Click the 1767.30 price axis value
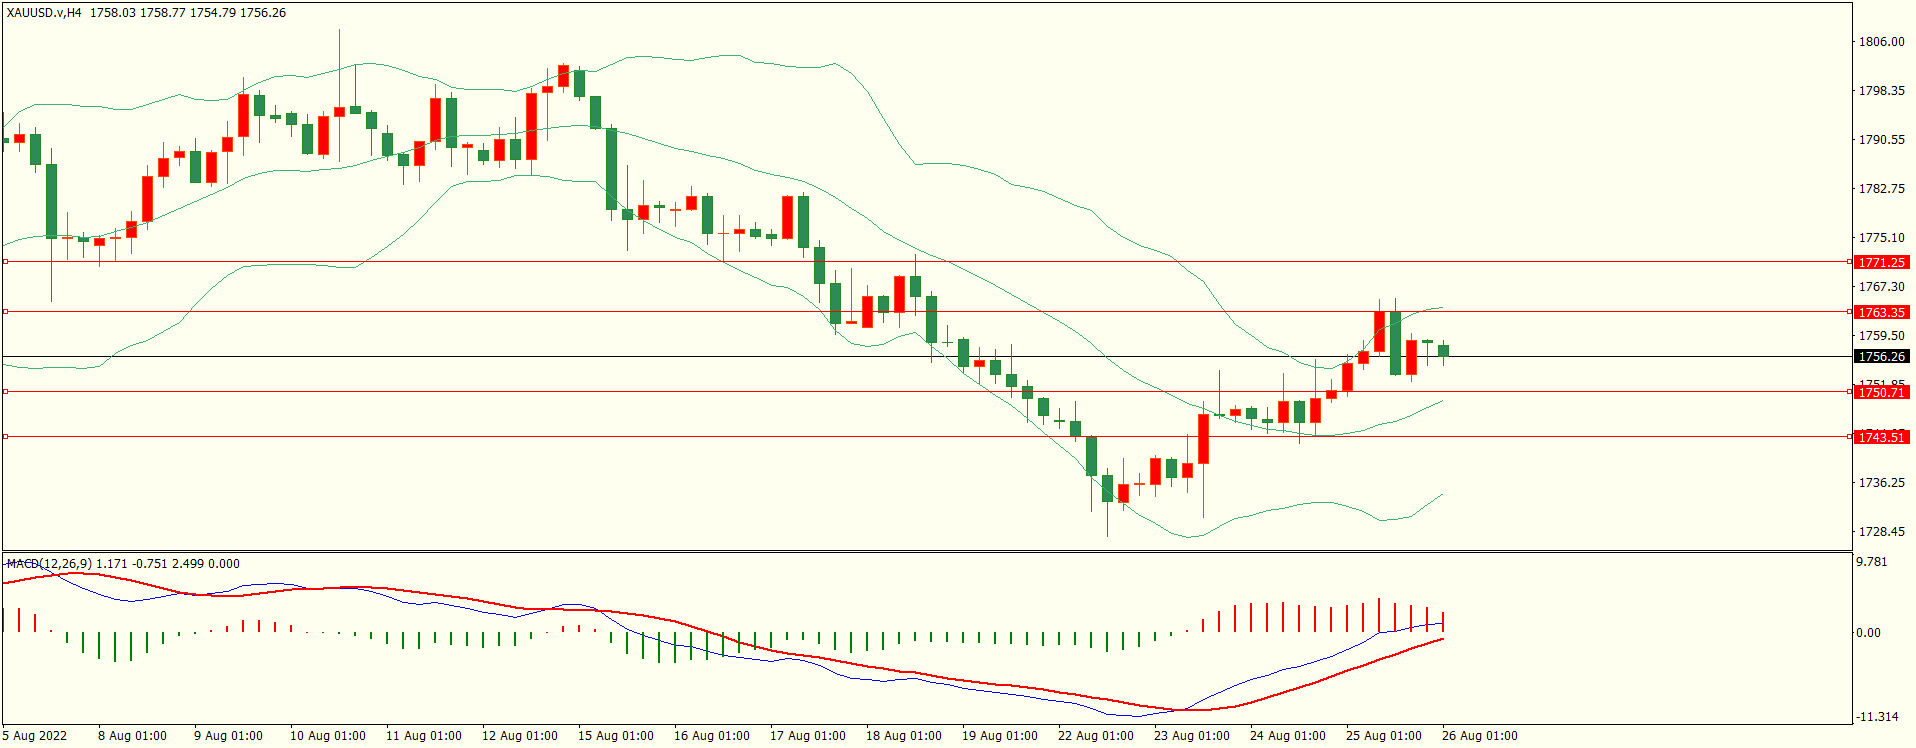Screen dimensions: 1916x748 point(1881,287)
